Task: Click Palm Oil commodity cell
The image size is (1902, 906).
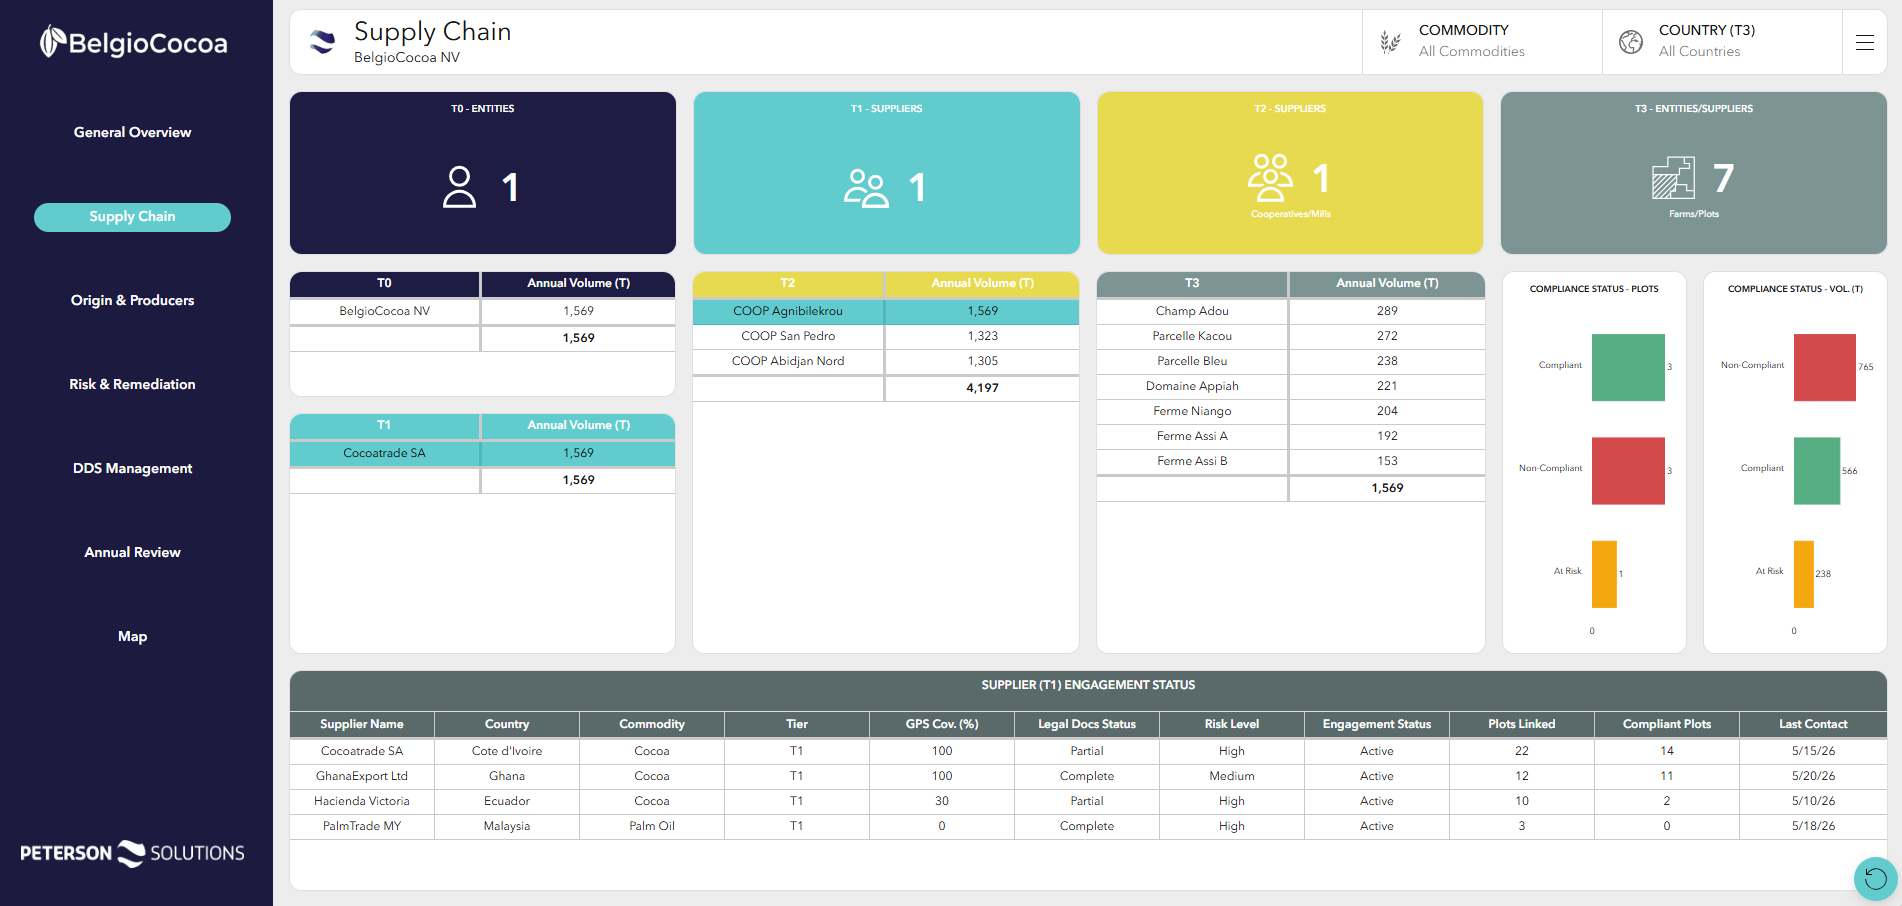Action: (652, 826)
